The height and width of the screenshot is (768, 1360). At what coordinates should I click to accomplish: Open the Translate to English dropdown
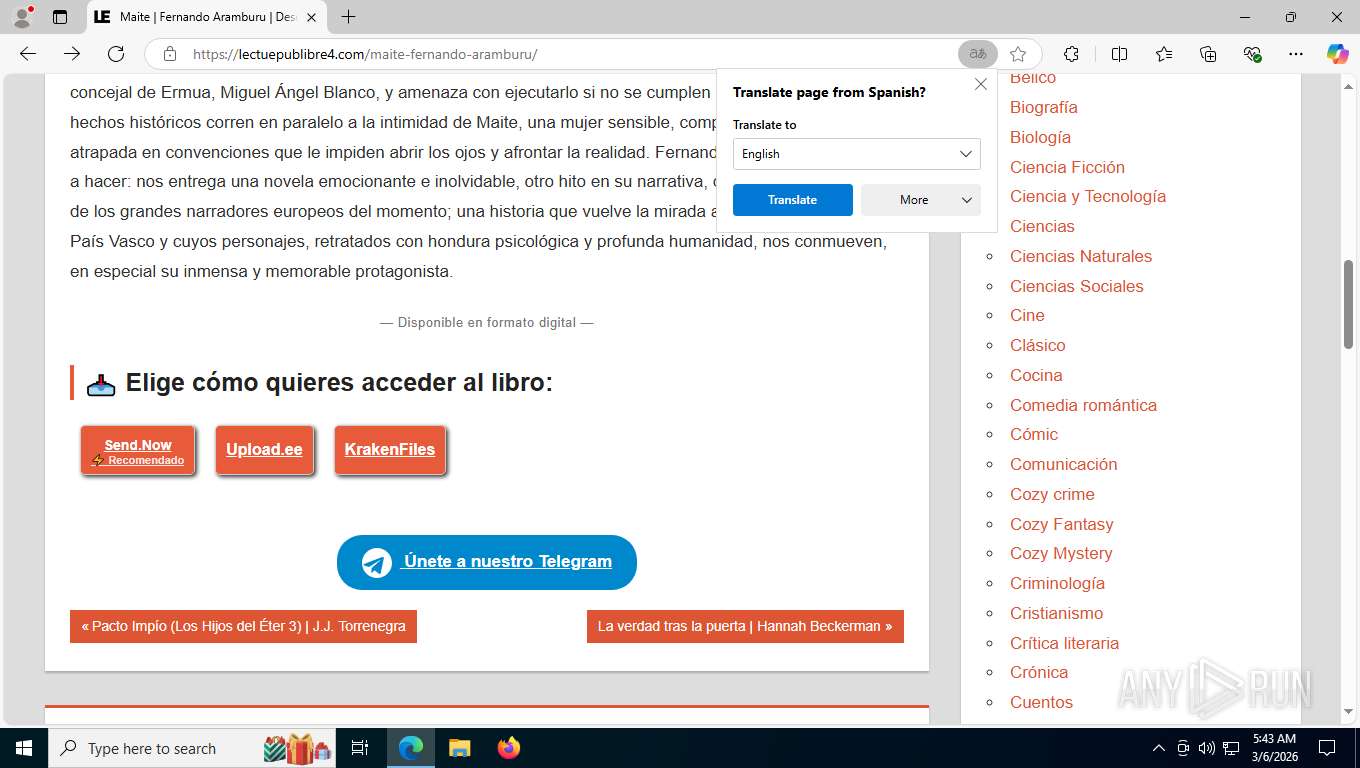(x=857, y=154)
